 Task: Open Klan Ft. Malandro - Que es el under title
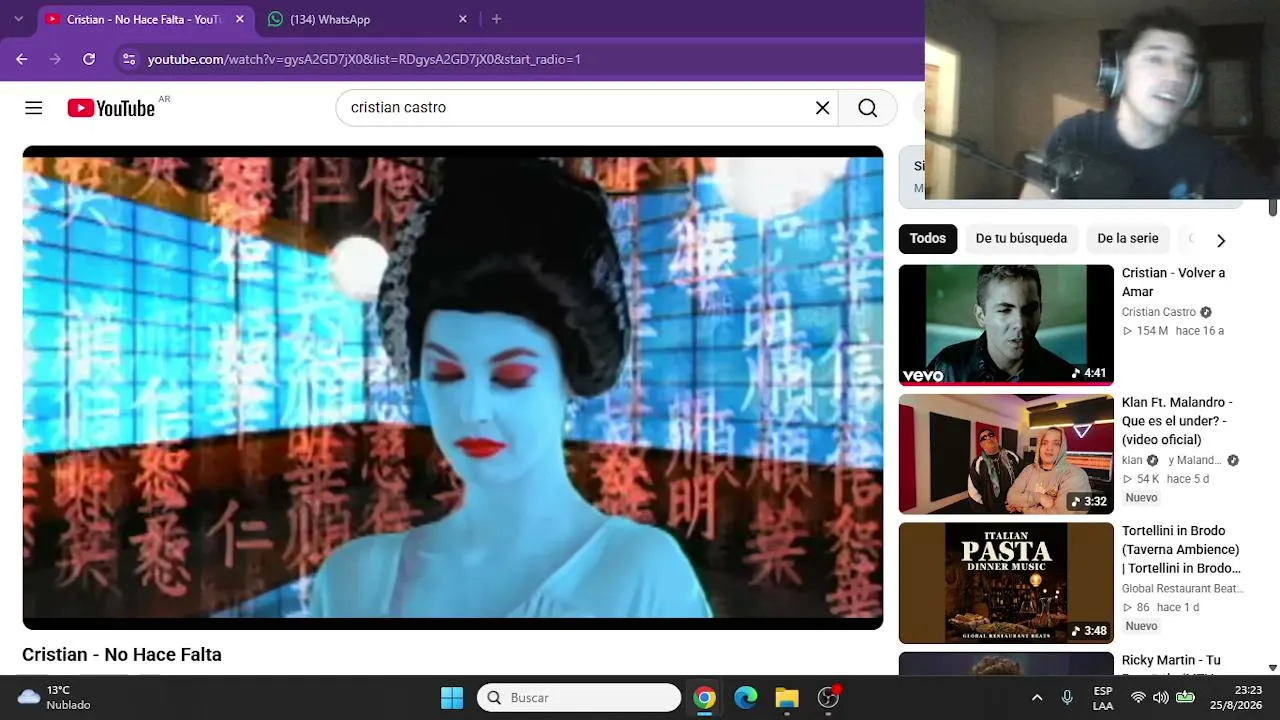(1177, 421)
